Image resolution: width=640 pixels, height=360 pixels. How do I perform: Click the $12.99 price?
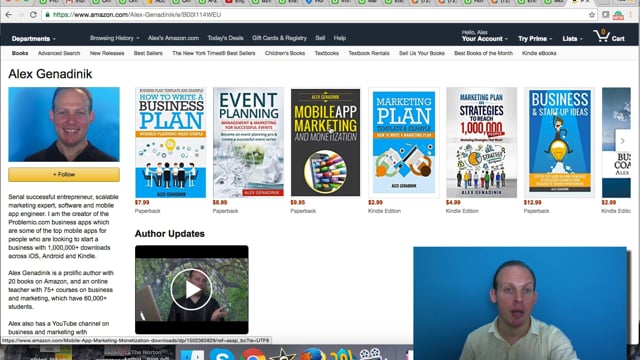(x=533, y=202)
